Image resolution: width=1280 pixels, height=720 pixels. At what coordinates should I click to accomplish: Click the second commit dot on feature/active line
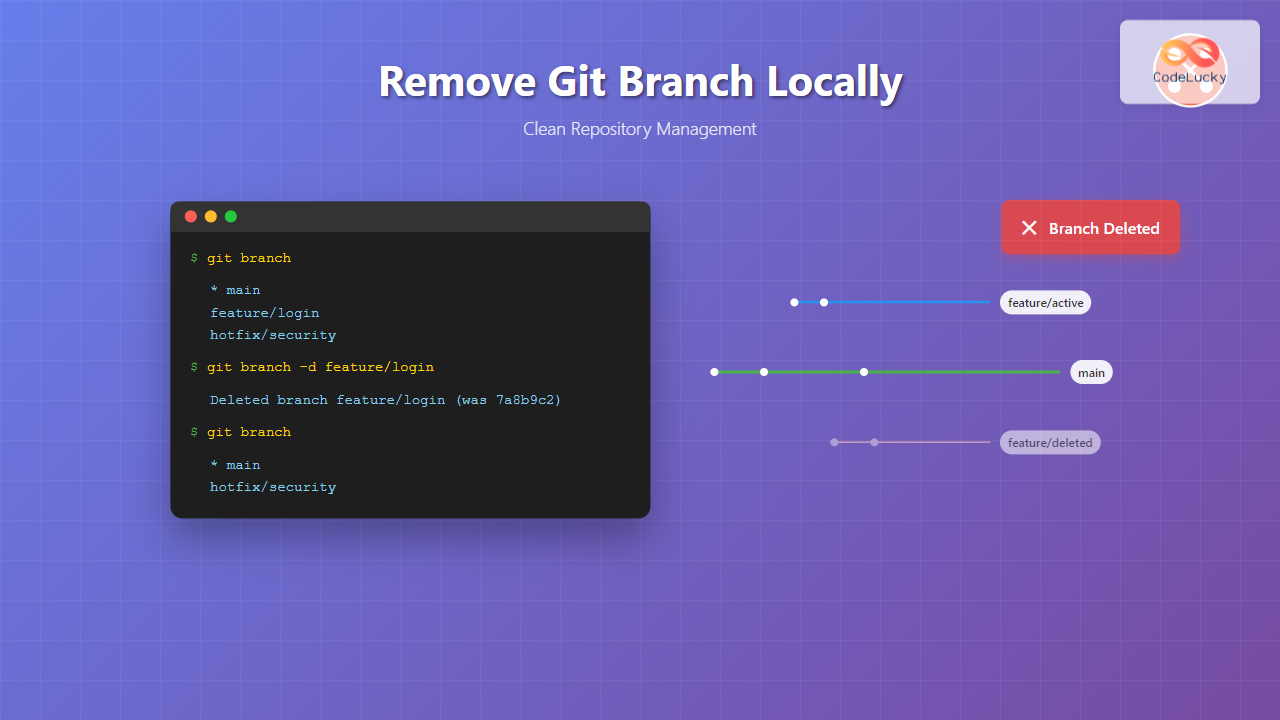pos(824,302)
